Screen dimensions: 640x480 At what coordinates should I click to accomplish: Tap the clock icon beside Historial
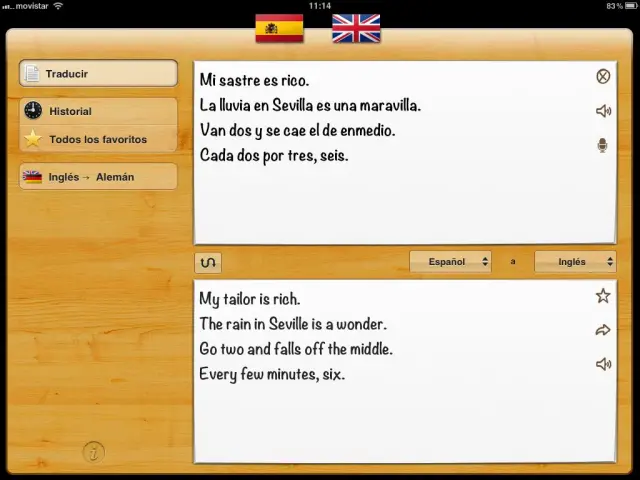[34, 111]
